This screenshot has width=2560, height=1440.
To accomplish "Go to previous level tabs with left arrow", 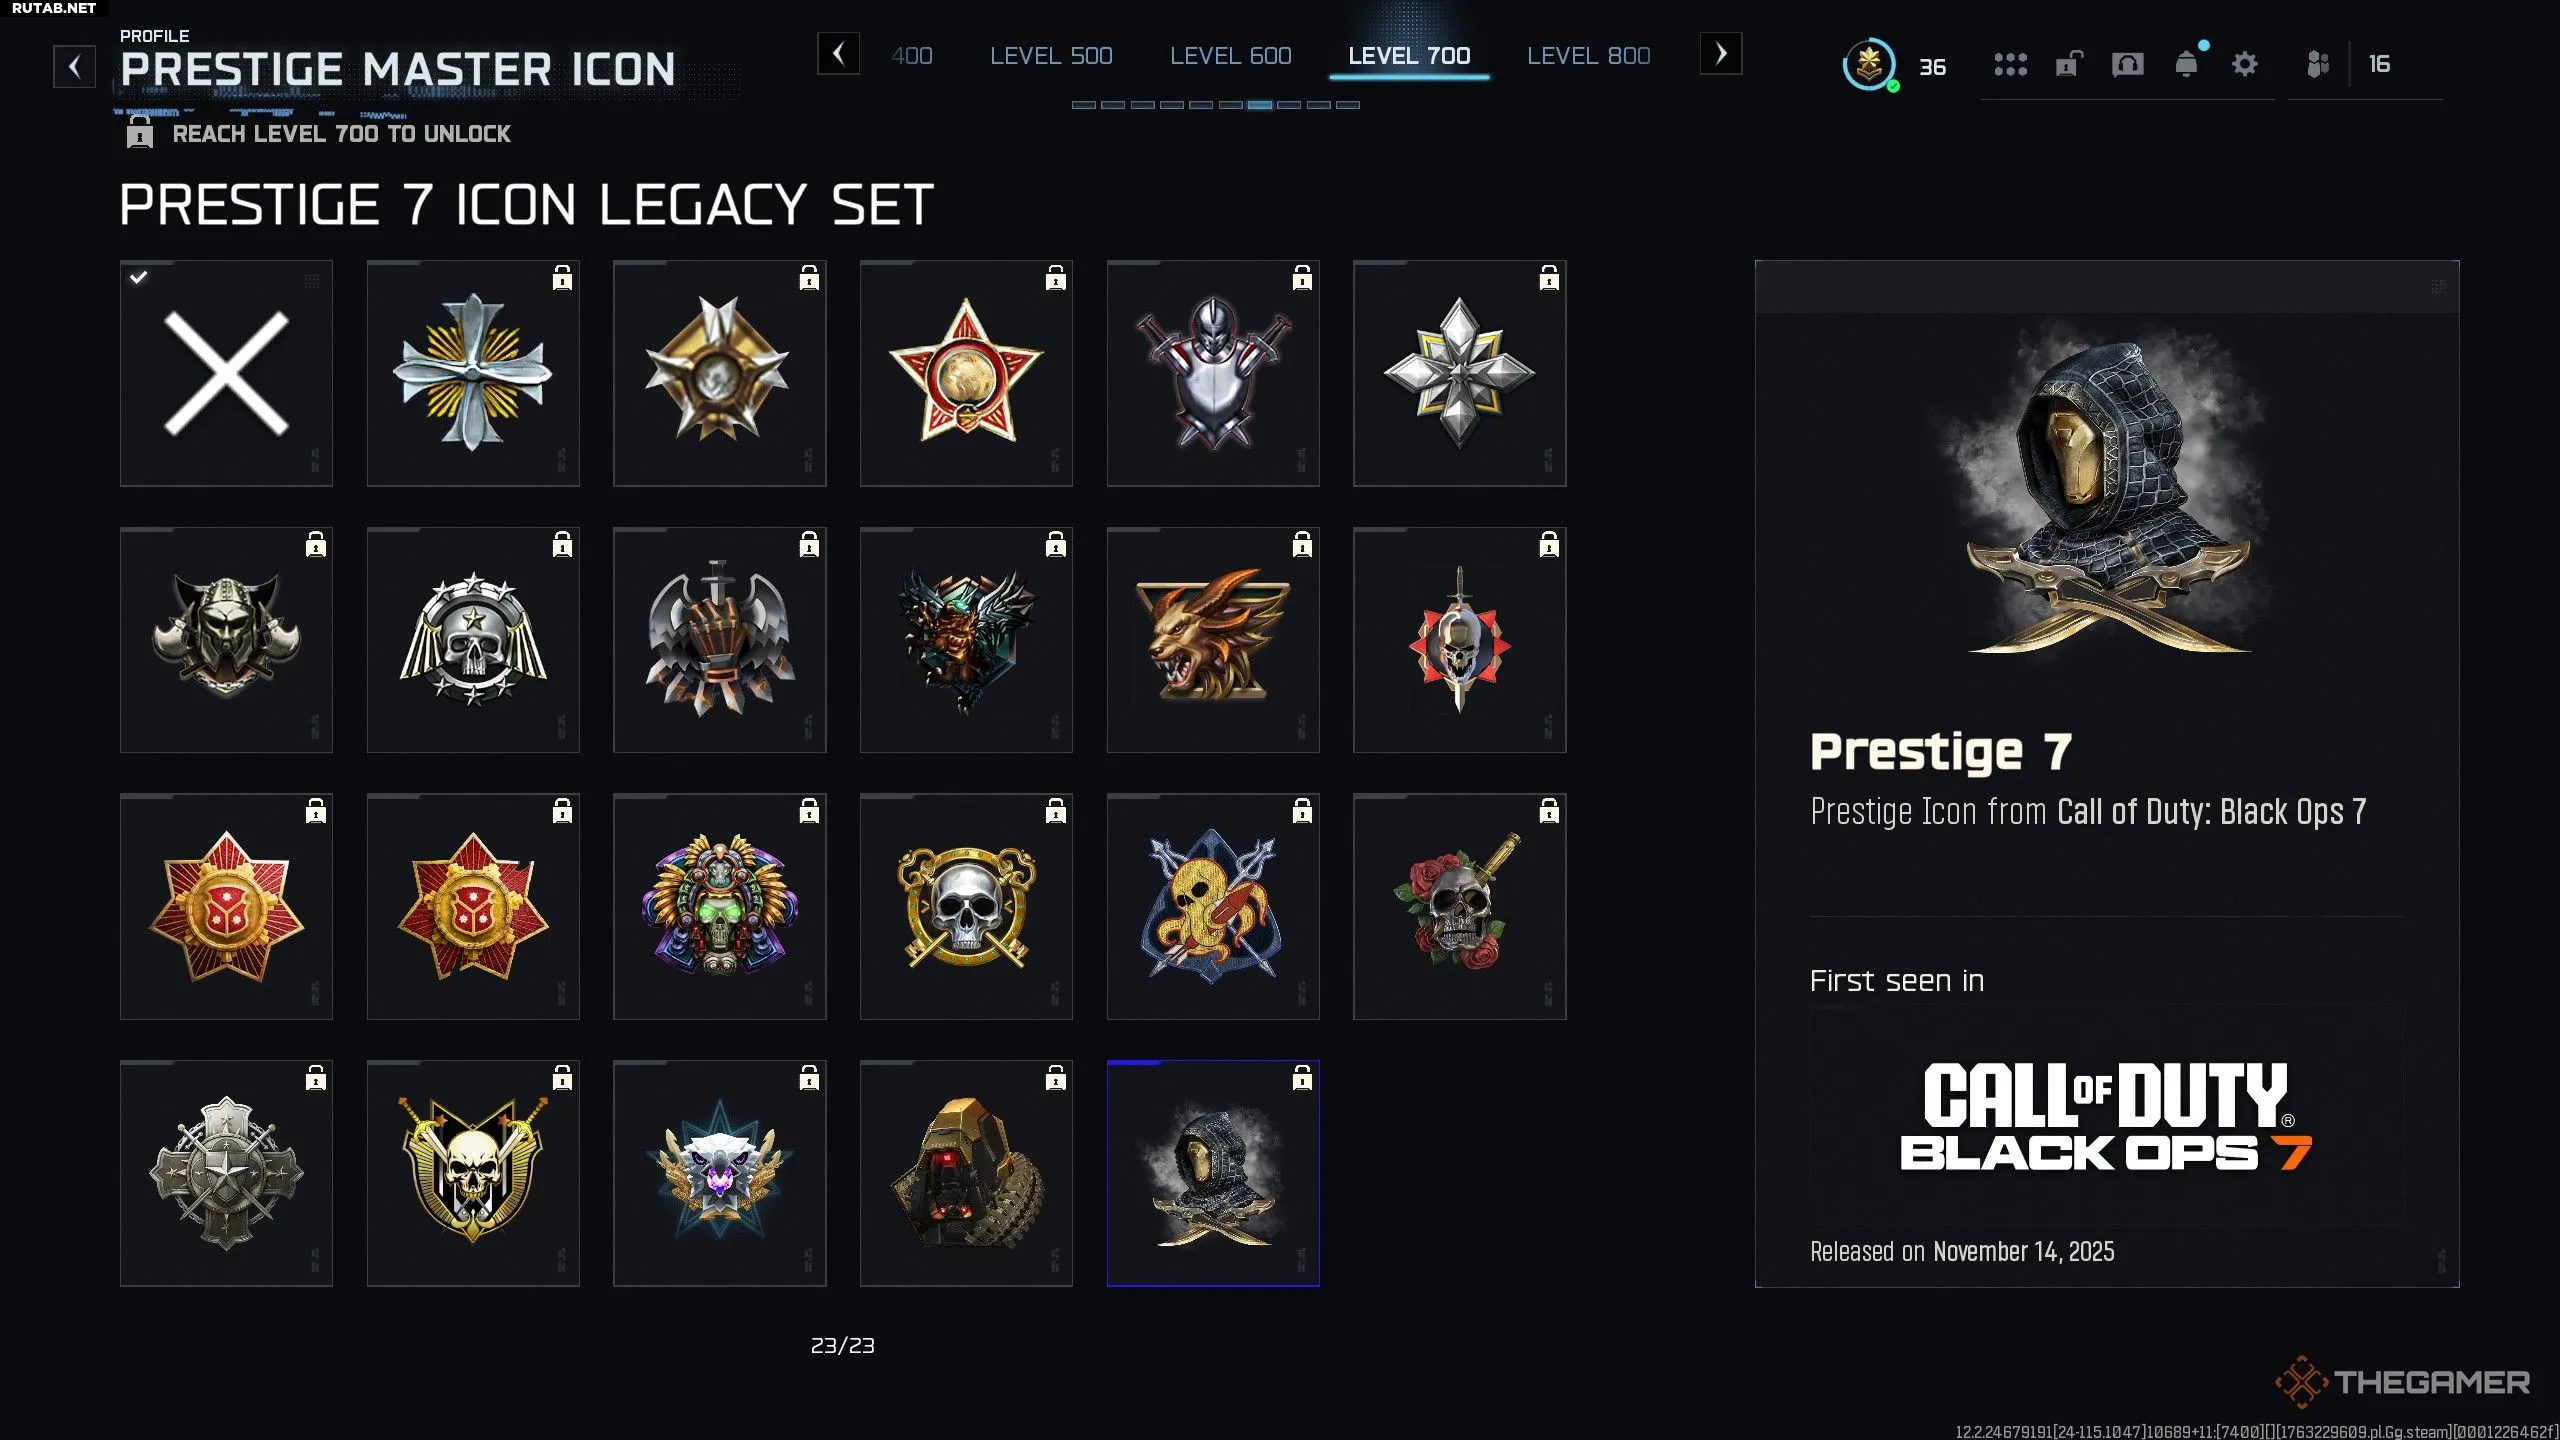I will [x=838, y=54].
